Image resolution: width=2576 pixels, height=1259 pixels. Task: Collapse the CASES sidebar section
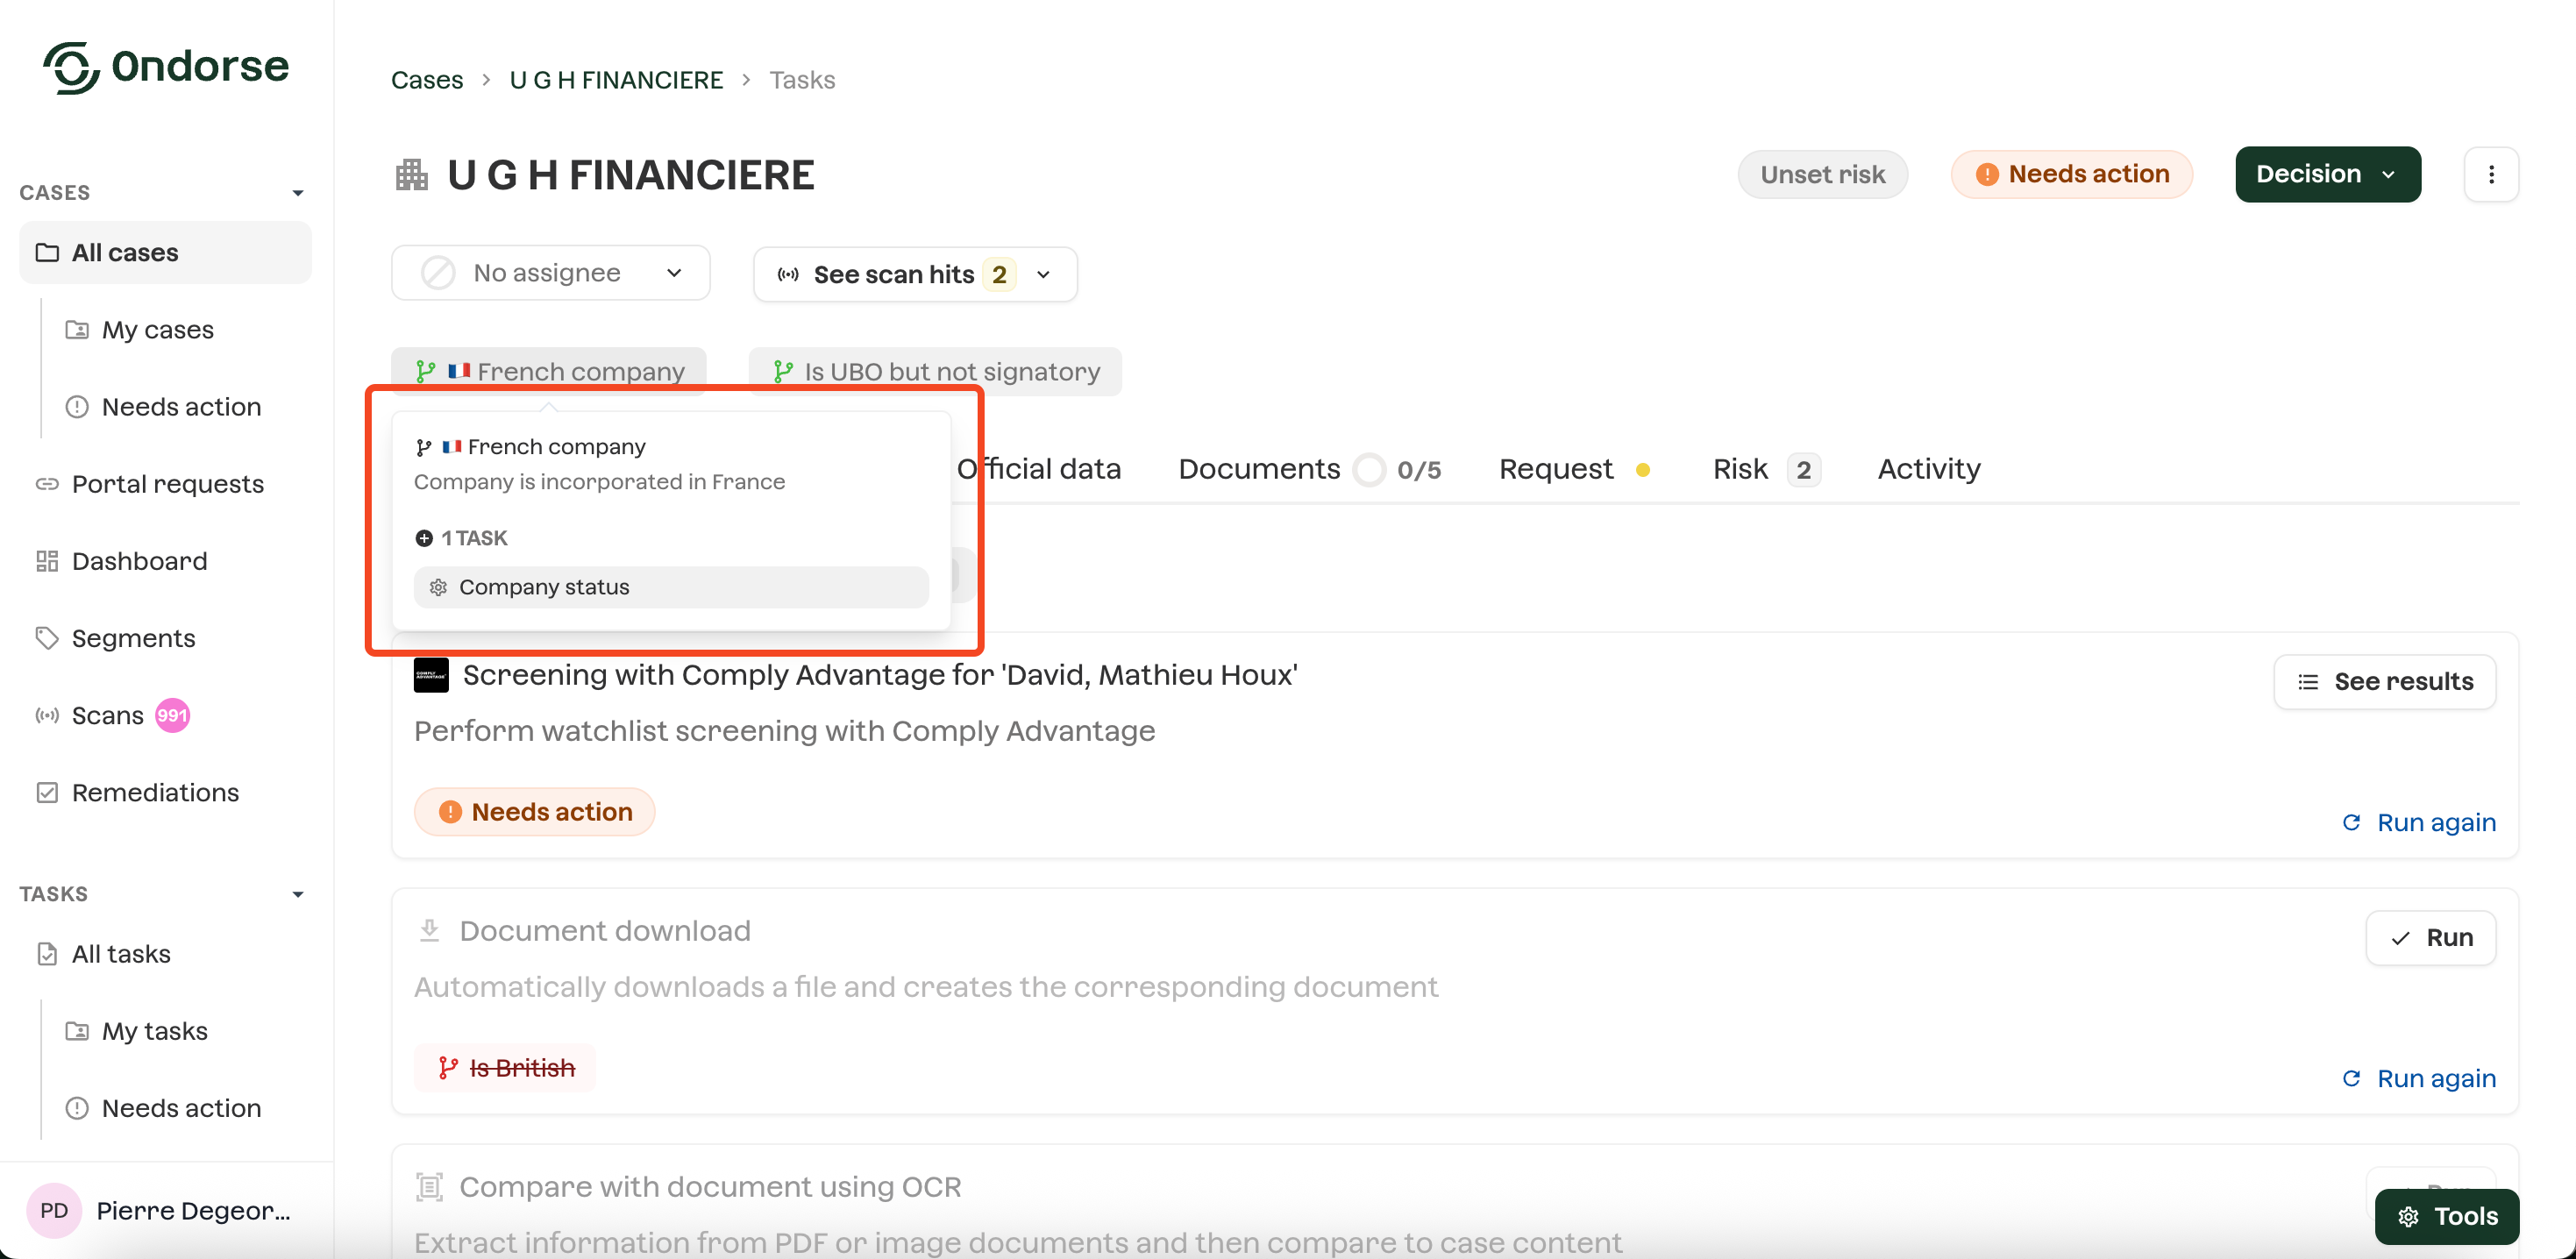click(x=297, y=193)
